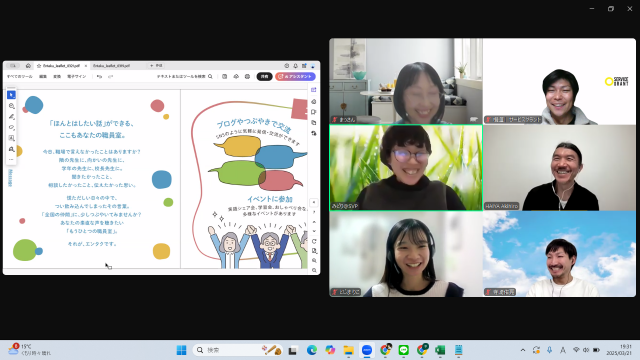
Task: Select the arrow selection tool in Acrobat
Action: click(x=11, y=95)
